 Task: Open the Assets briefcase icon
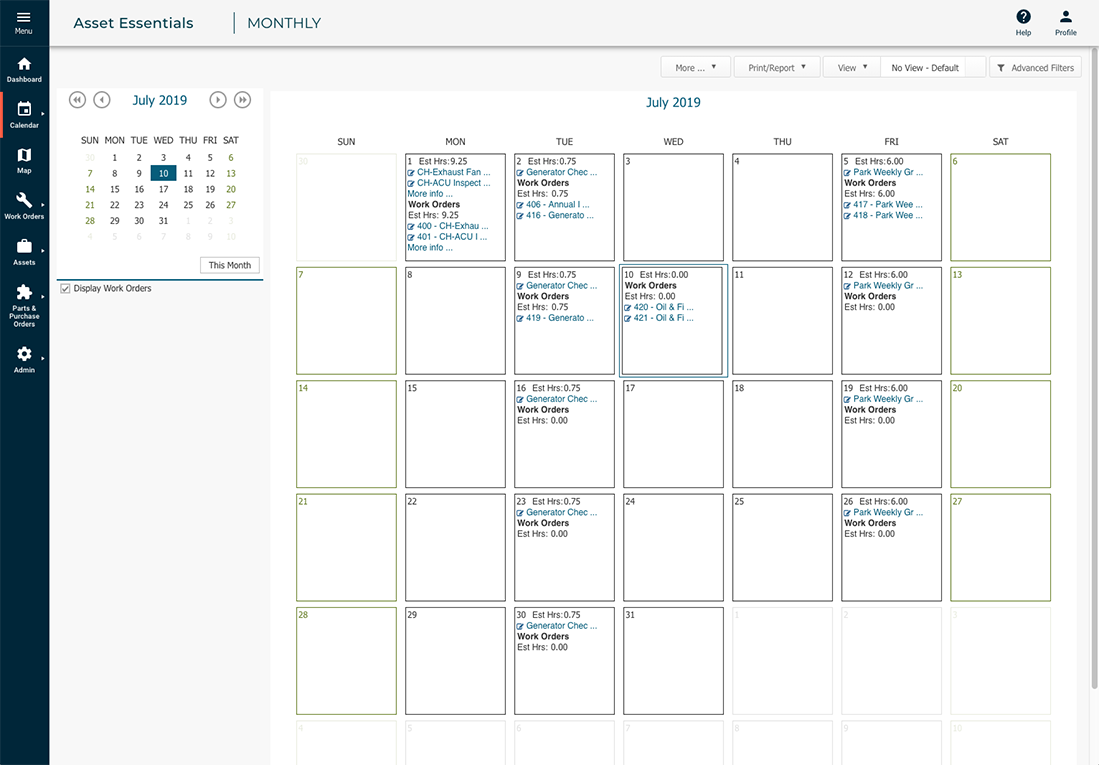coord(24,246)
